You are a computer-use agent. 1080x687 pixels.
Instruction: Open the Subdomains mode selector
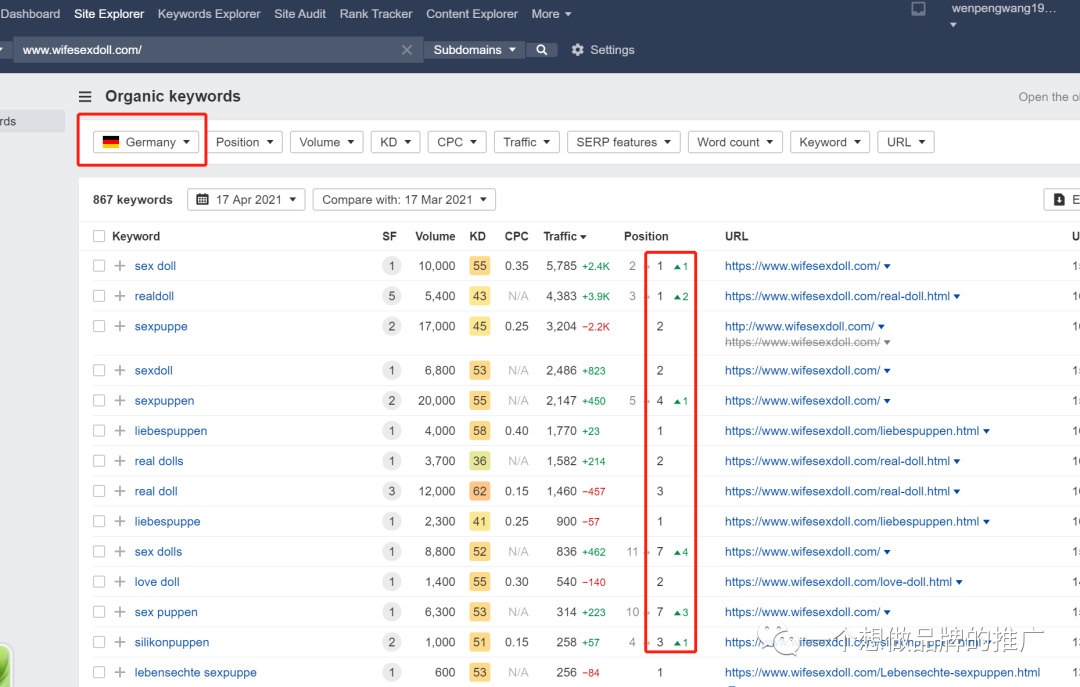pos(474,50)
